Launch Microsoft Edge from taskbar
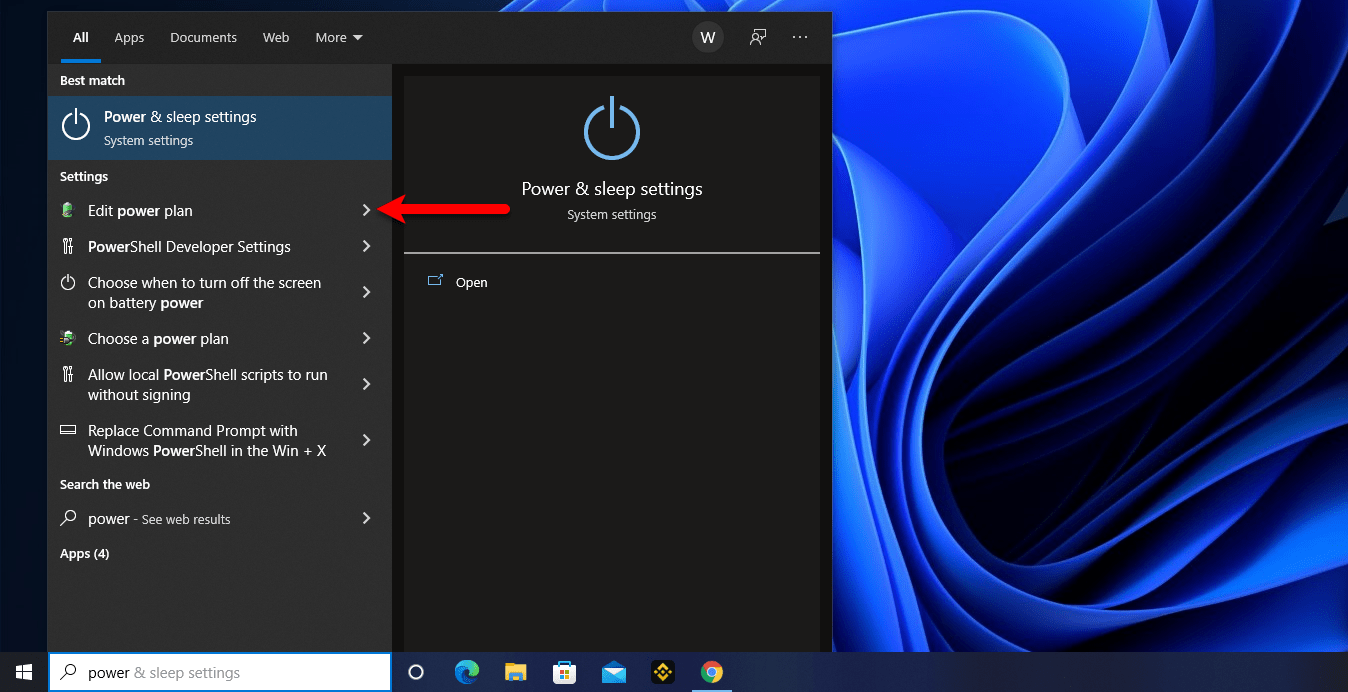The height and width of the screenshot is (692, 1348). (467, 673)
